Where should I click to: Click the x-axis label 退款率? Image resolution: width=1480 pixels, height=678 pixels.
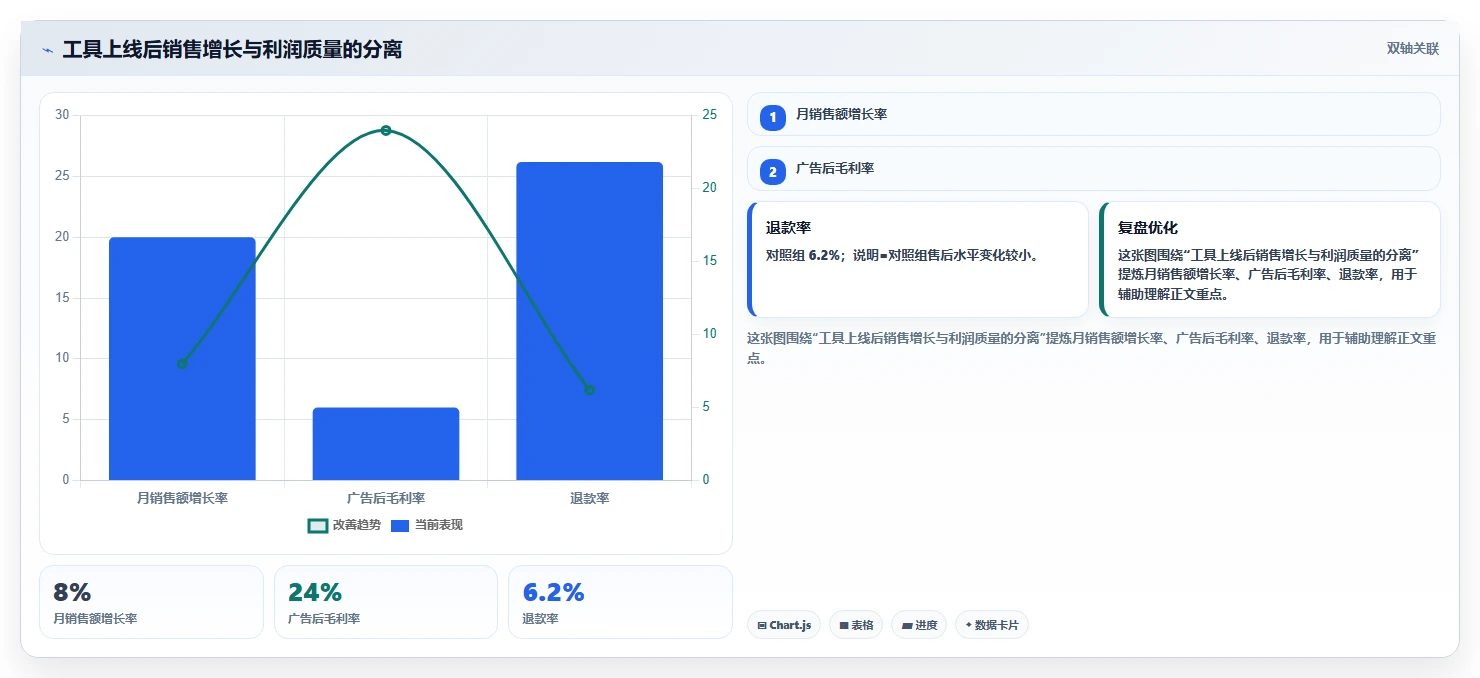pos(589,498)
